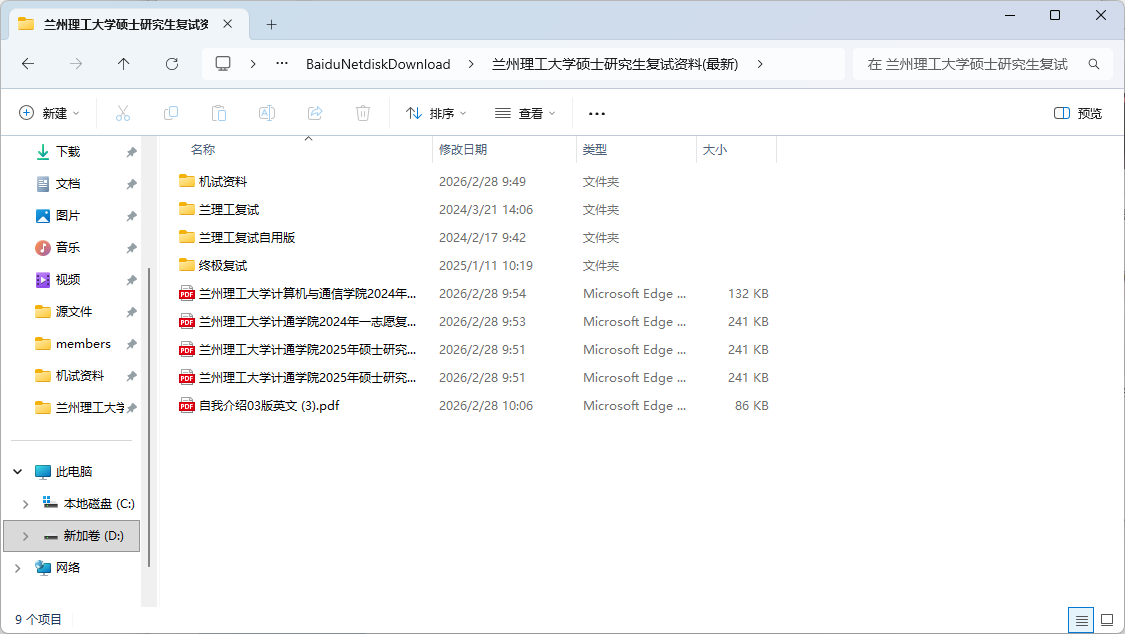Screen dimensions: 1125x634
Task: Click the Rename icon on the toolbar
Action: (266, 113)
